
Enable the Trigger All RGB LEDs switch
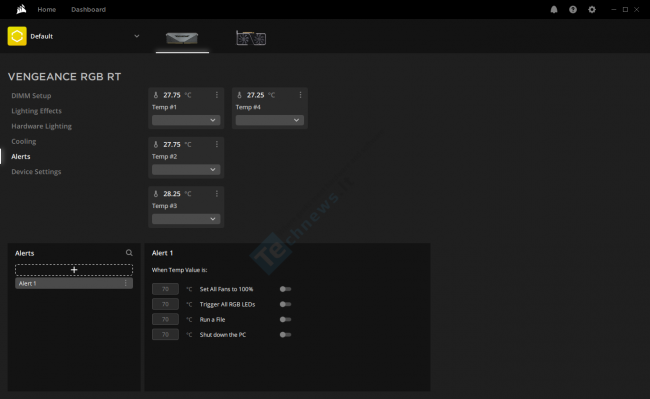(285, 304)
